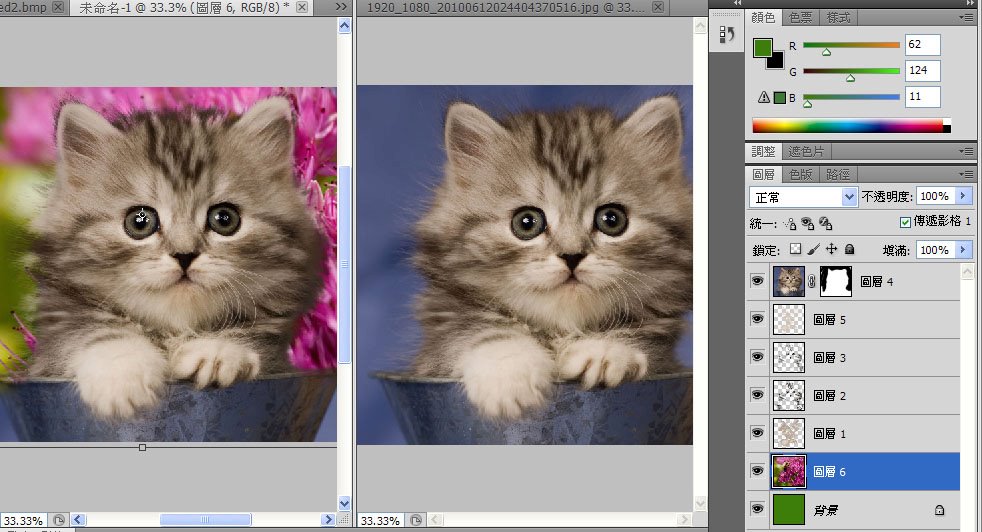Toggle the 傳遞影格 1 checkbox
Image resolution: width=982 pixels, height=532 pixels.
click(x=905, y=222)
